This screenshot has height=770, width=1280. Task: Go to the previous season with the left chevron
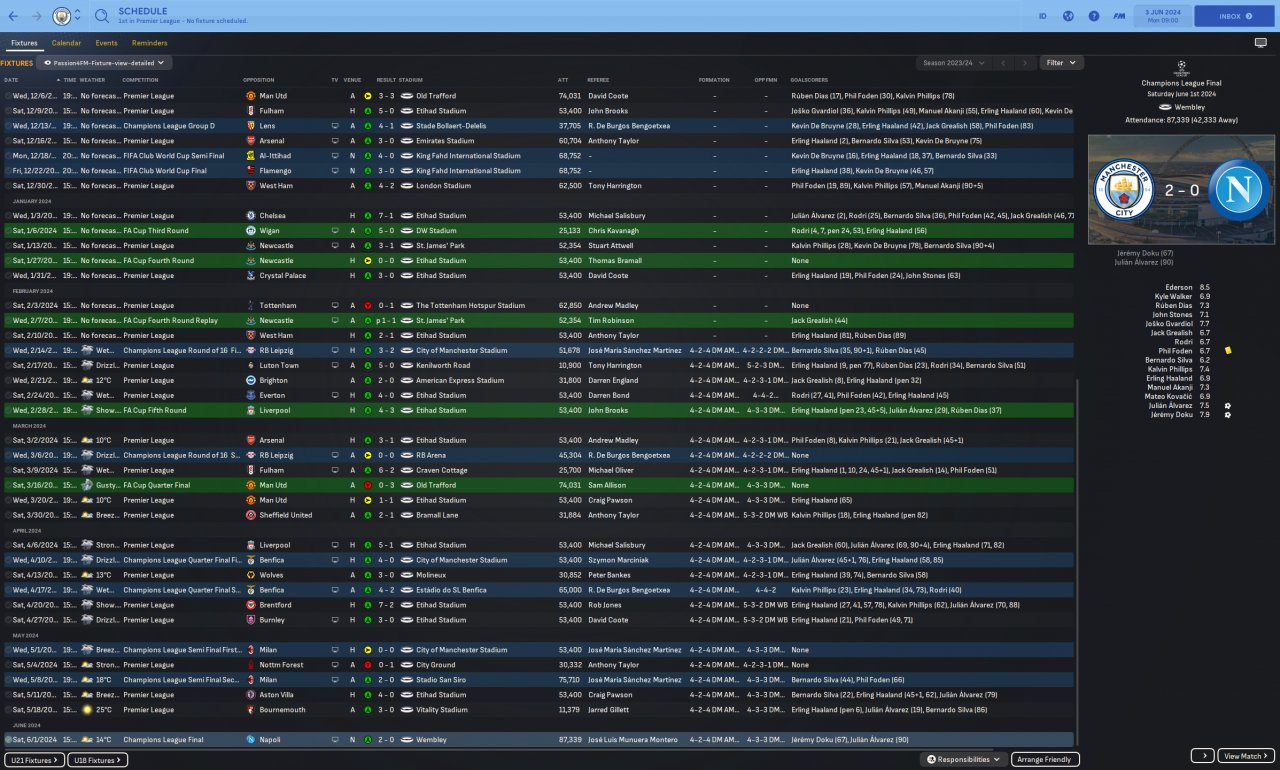click(x=1003, y=63)
